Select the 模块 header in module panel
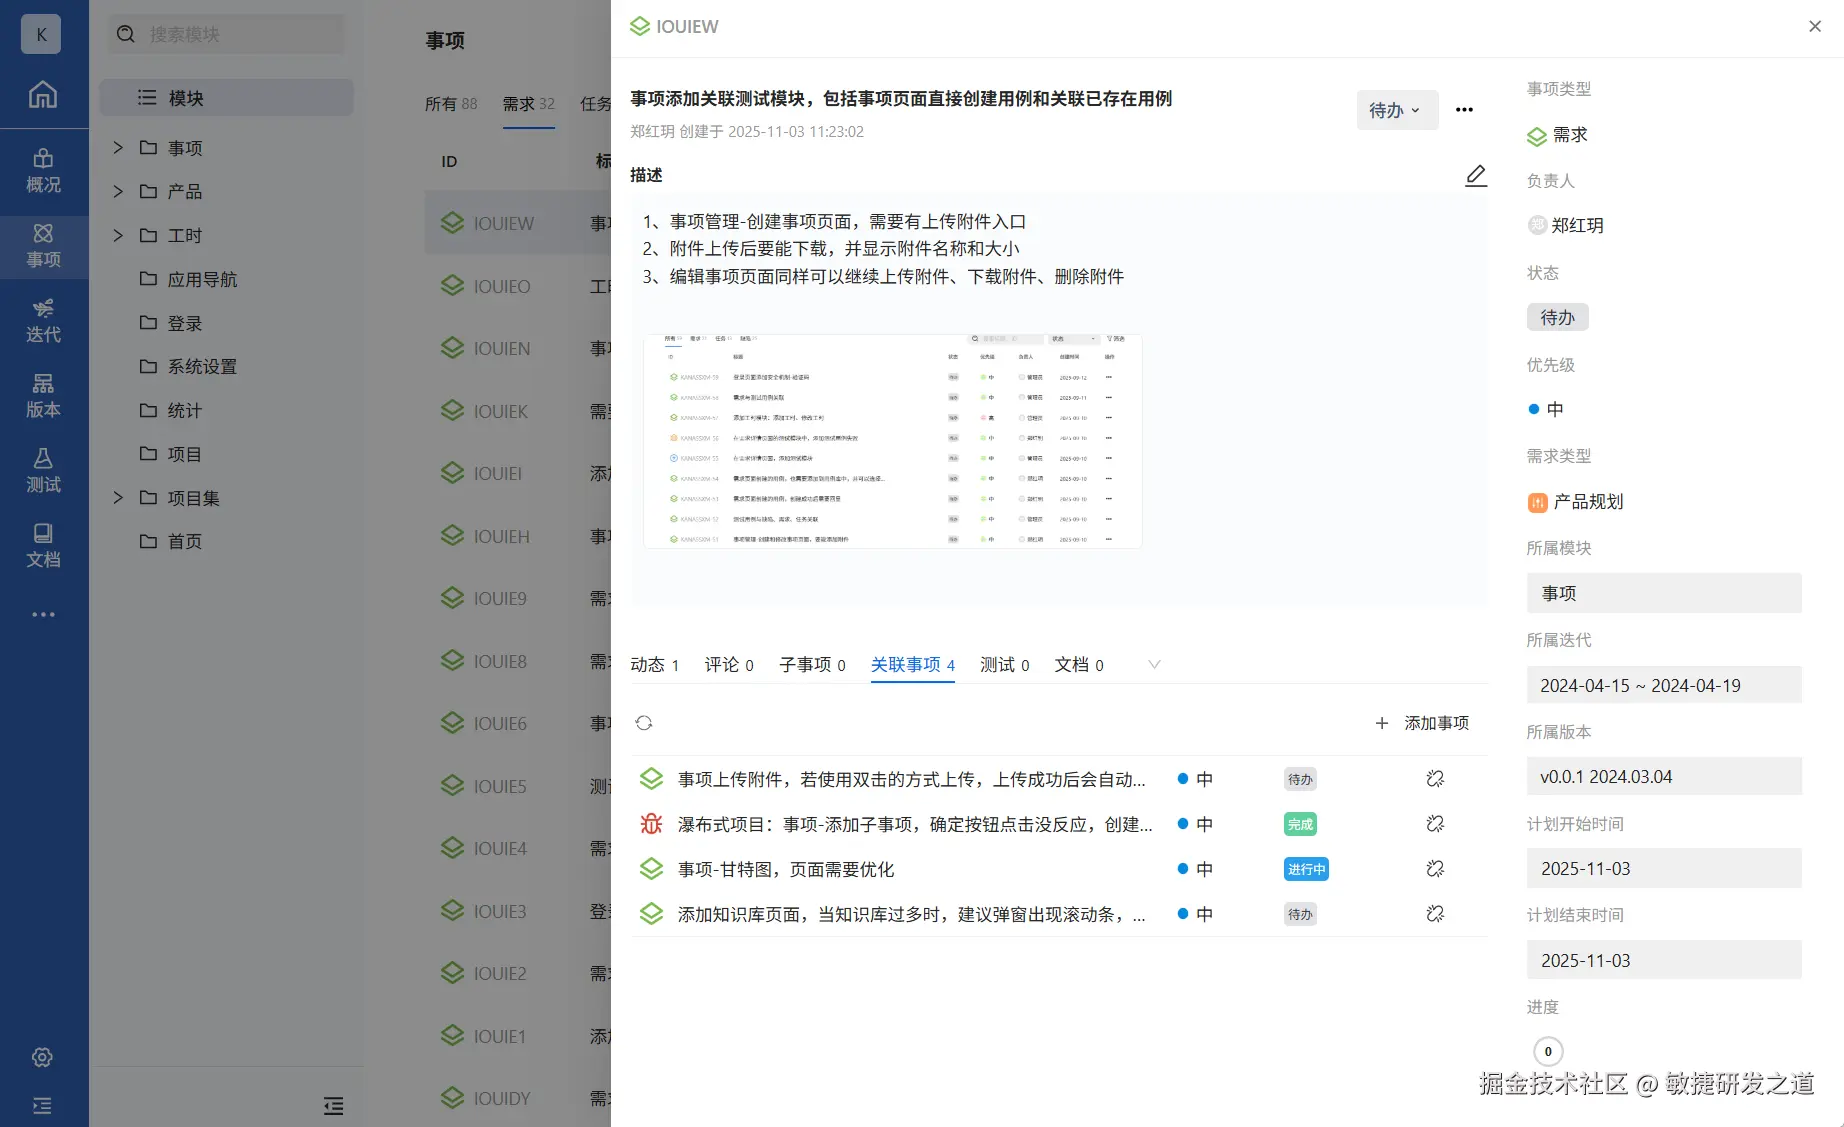1844x1127 pixels. [x=227, y=98]
